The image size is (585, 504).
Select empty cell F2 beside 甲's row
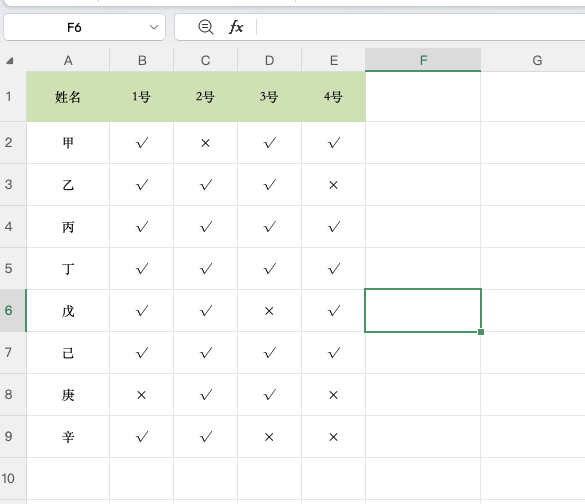423,143
